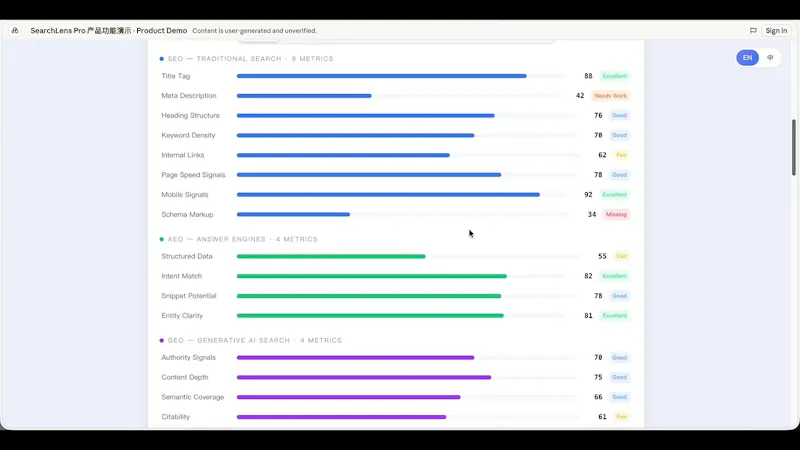Viewport: 800px width, 450px height.
Task: Click the page vertical scrollbar thumb
Action: (x=794, y=147)
